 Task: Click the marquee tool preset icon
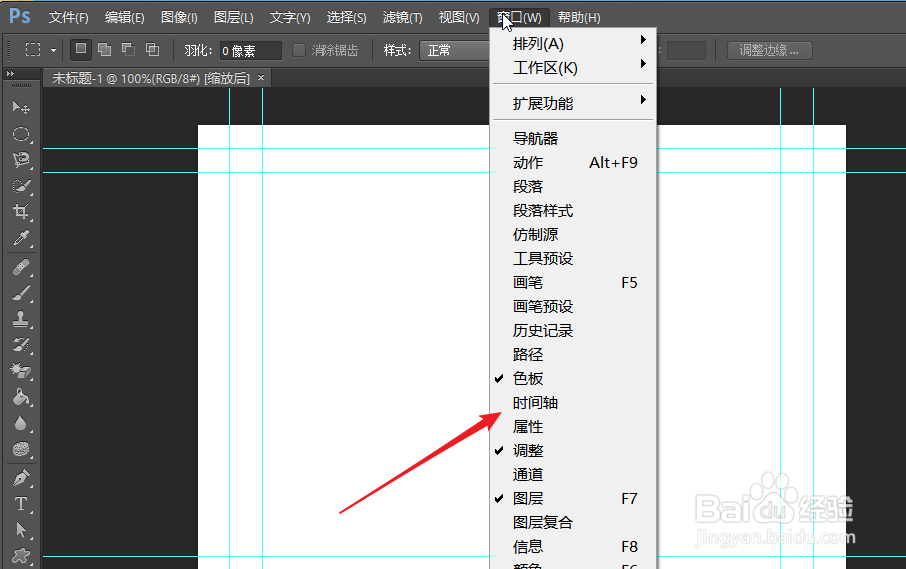[x=33, y=50]
